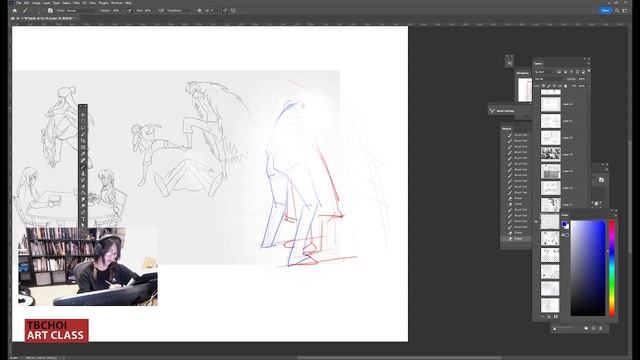Open the Image menu
Image resolution: width=640 pixels, height=360 pixels.
point(36,3)
